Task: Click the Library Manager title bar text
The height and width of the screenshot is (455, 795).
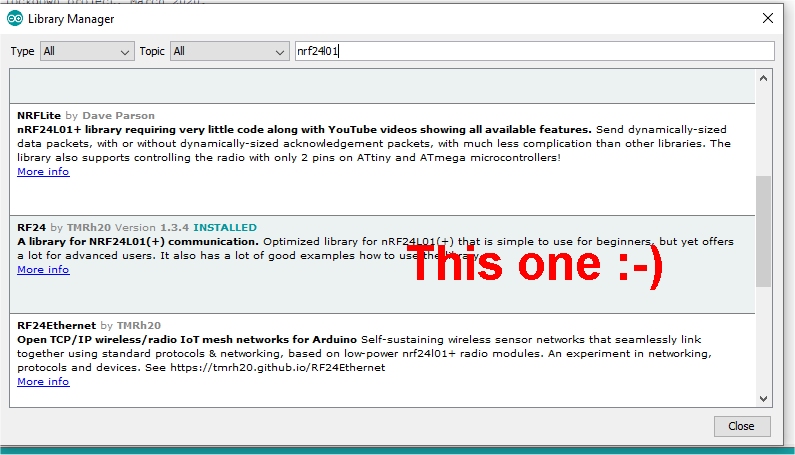Action: point(72,19)
